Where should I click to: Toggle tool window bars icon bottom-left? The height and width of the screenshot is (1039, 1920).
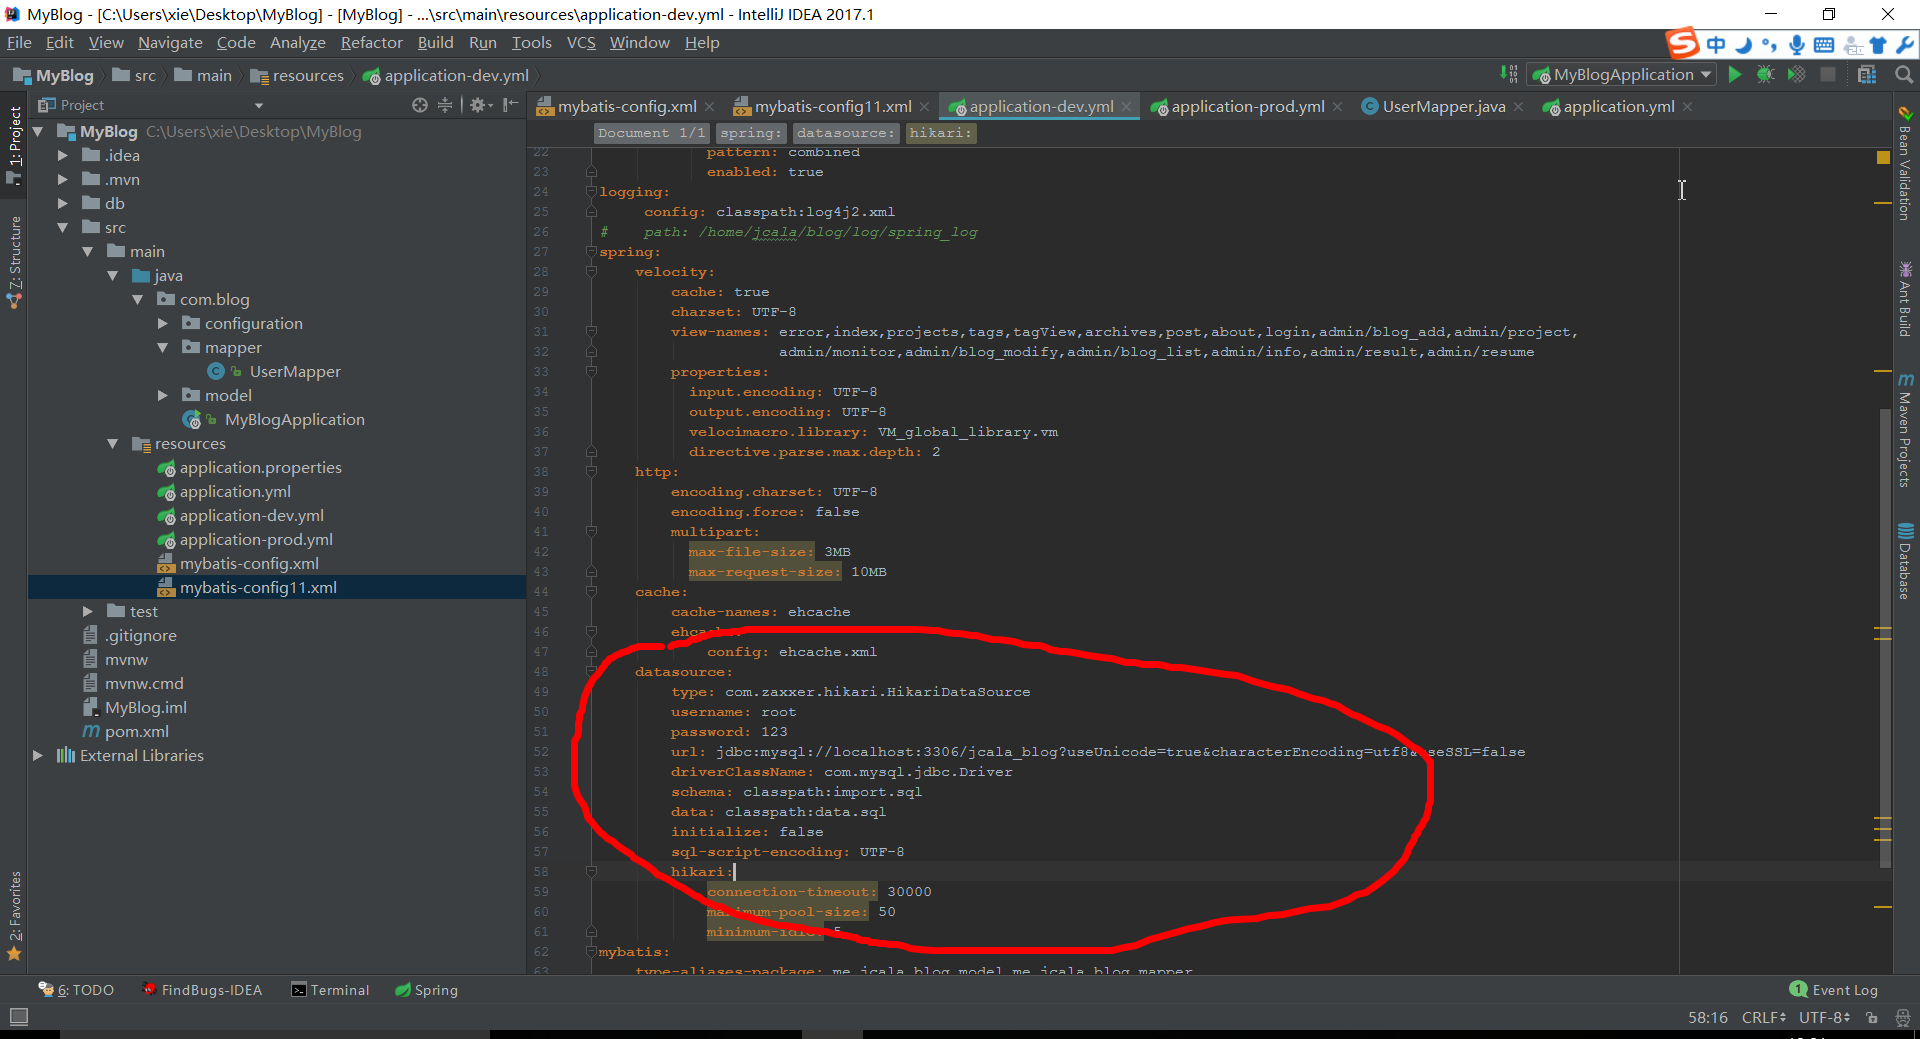(18, 1017)
